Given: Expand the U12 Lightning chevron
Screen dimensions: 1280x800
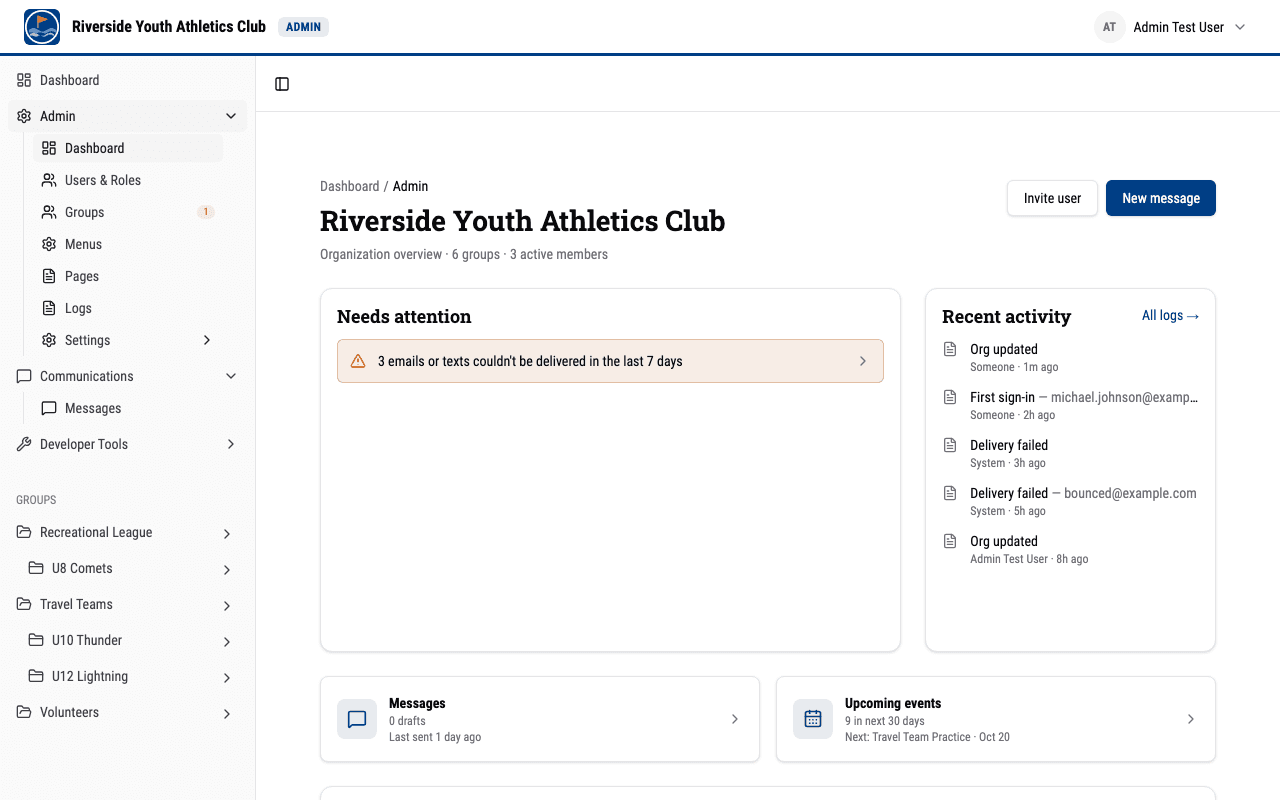Looking at the screenshot, I should coord(227,678).
